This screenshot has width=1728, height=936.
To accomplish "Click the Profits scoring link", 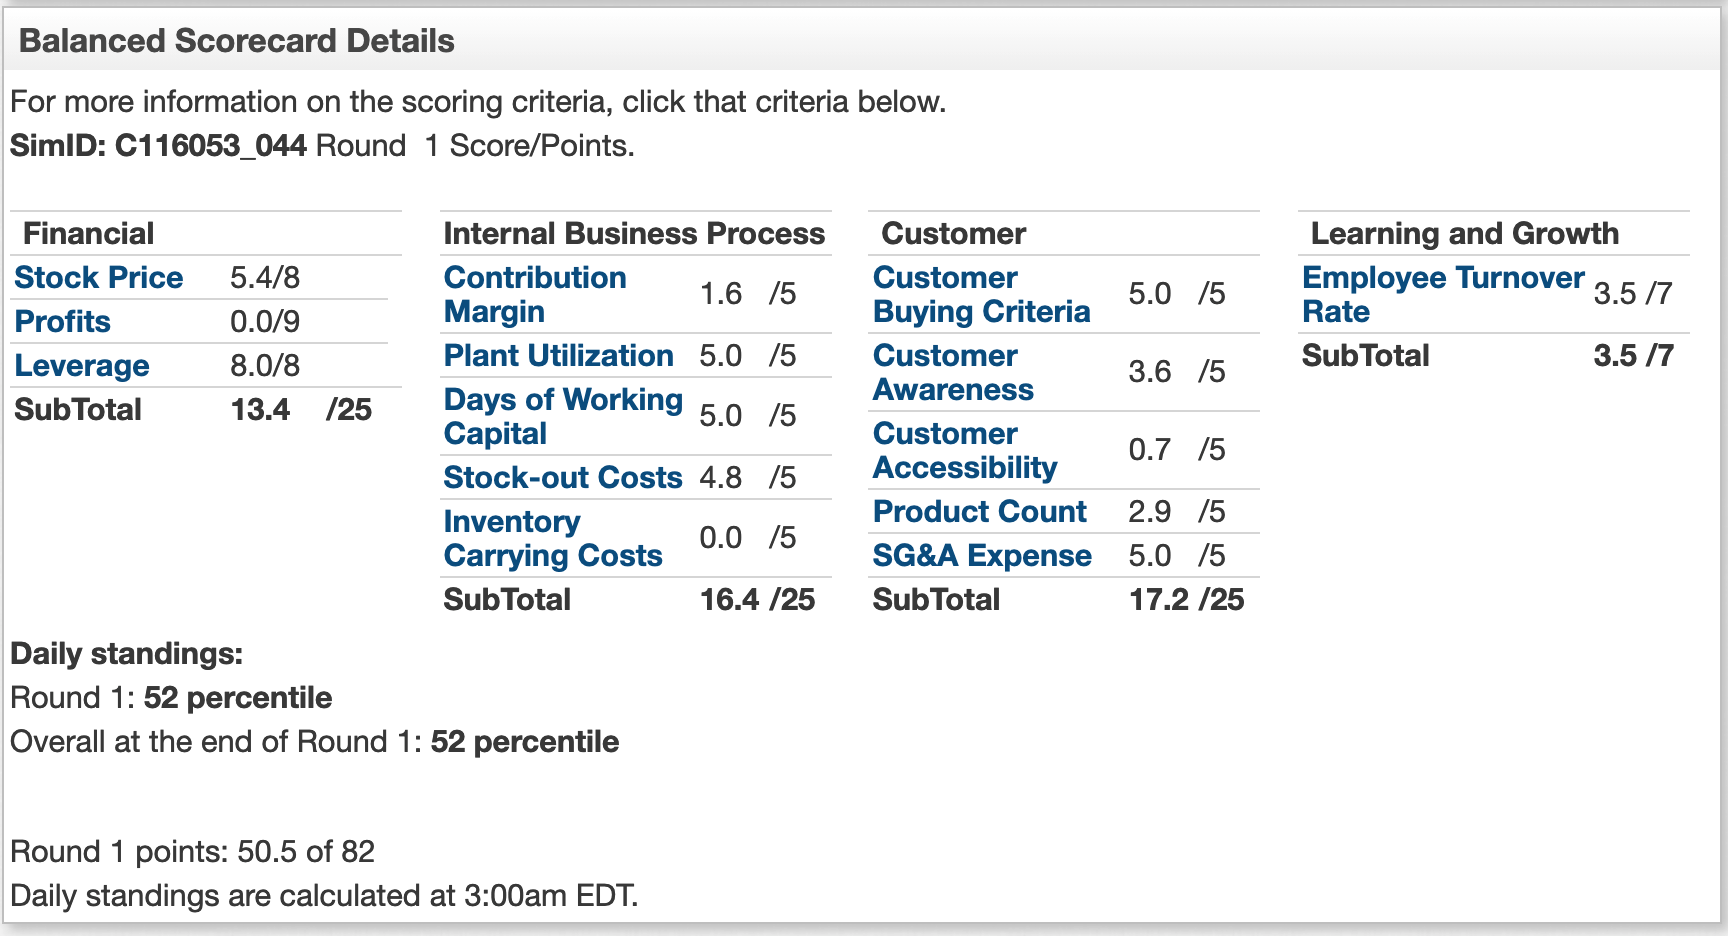I will pos(62,321).
